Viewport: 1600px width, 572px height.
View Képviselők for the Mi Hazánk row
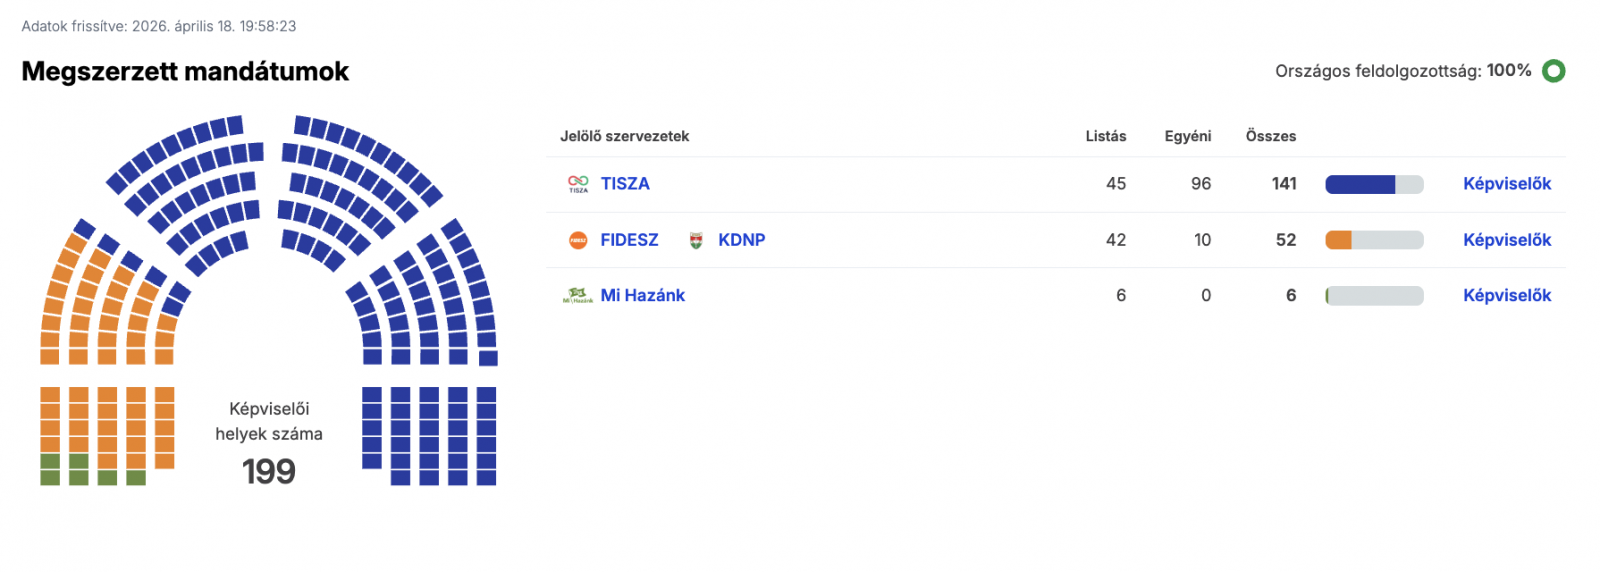(1506, 295)
